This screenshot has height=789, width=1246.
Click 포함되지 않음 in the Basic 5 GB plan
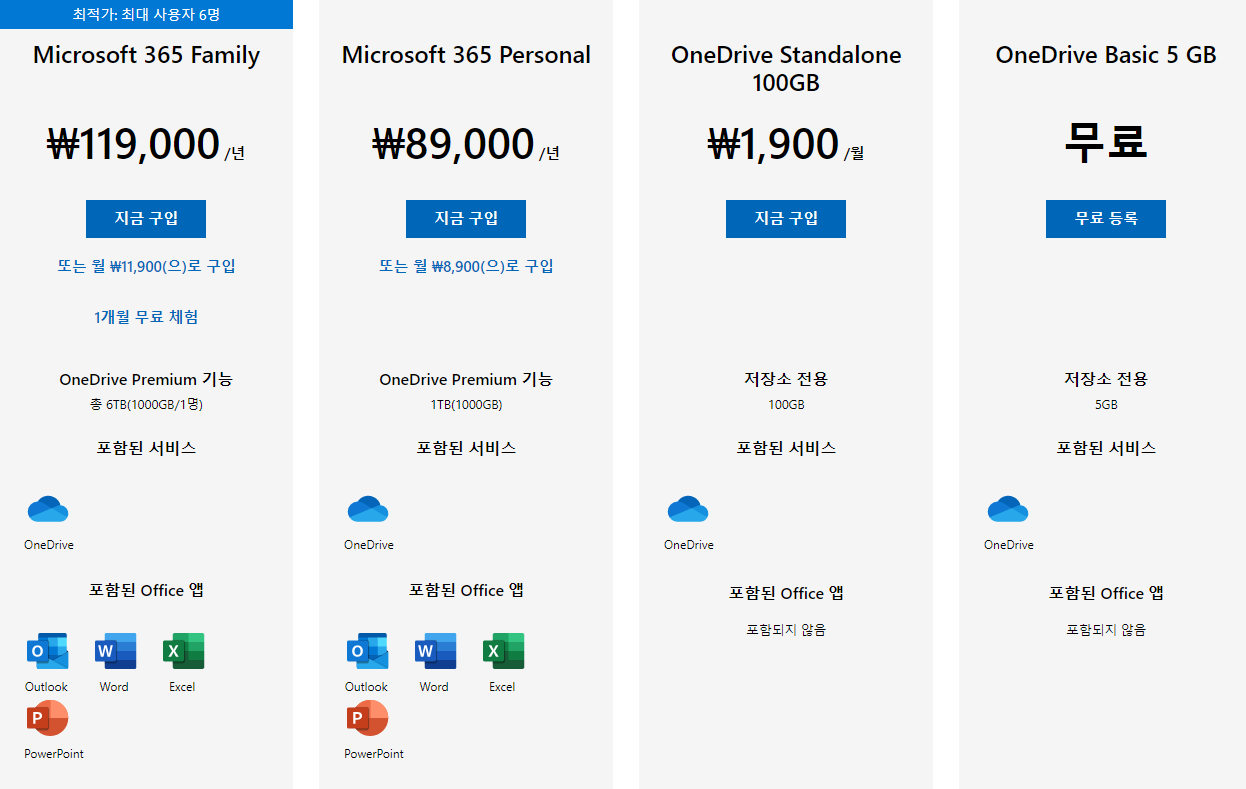tap(1106, 630)
